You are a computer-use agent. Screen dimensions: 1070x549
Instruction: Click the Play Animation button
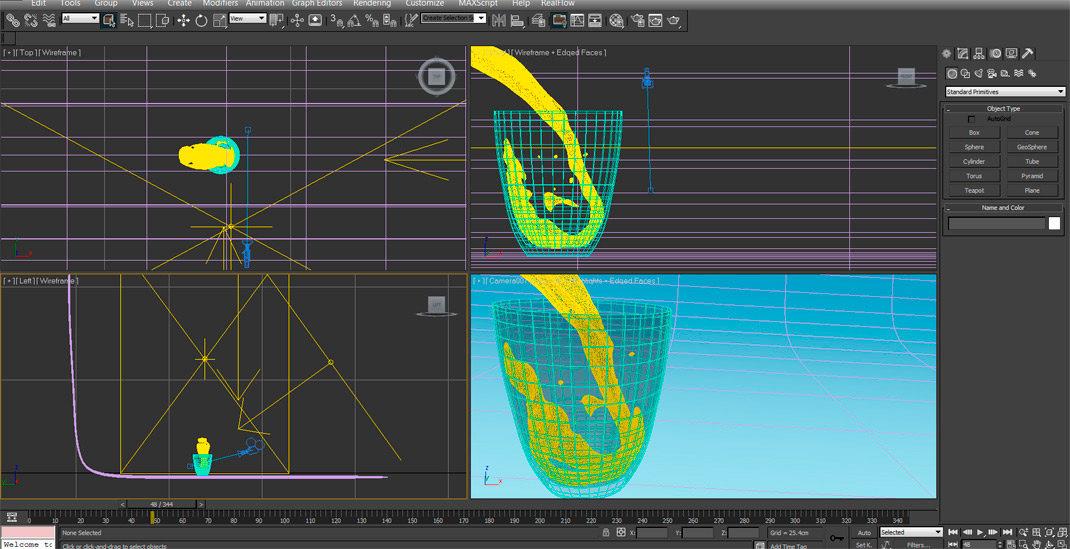click(980, 532)
